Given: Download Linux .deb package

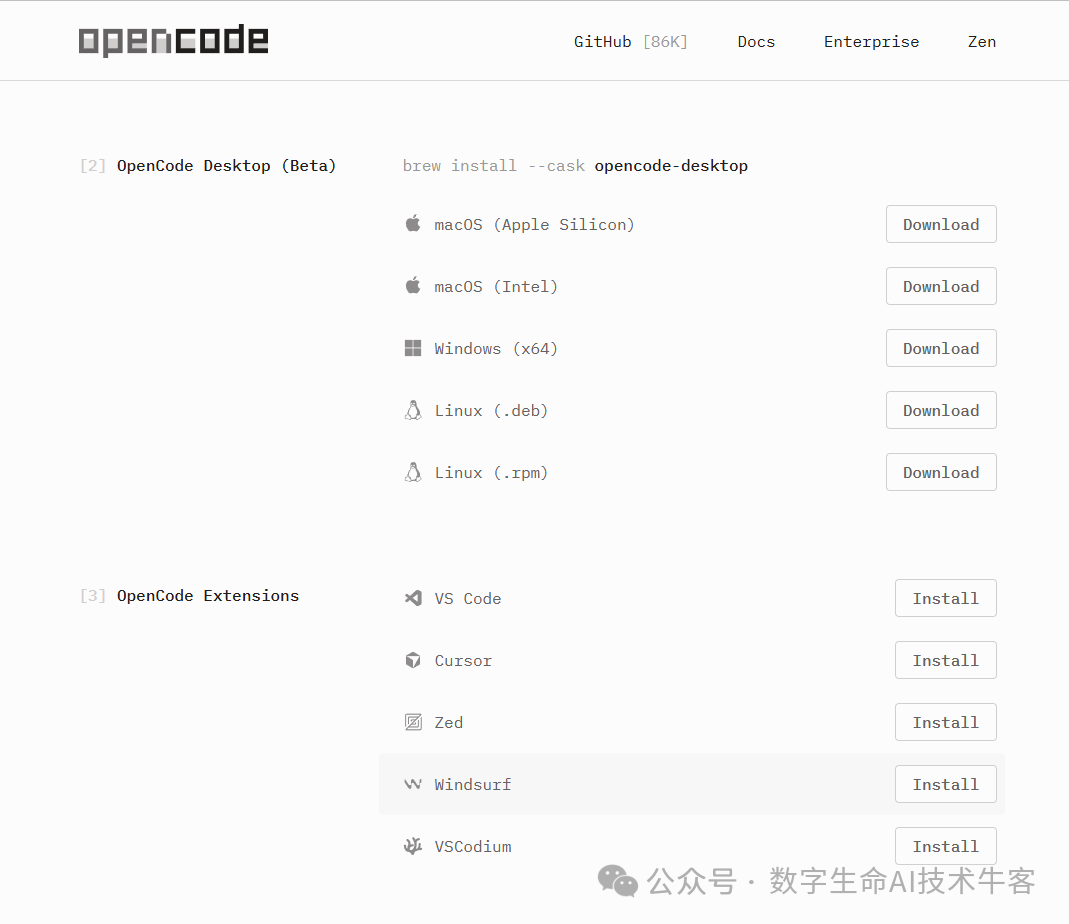Looking at the screenshot, I should pos(941,411).
